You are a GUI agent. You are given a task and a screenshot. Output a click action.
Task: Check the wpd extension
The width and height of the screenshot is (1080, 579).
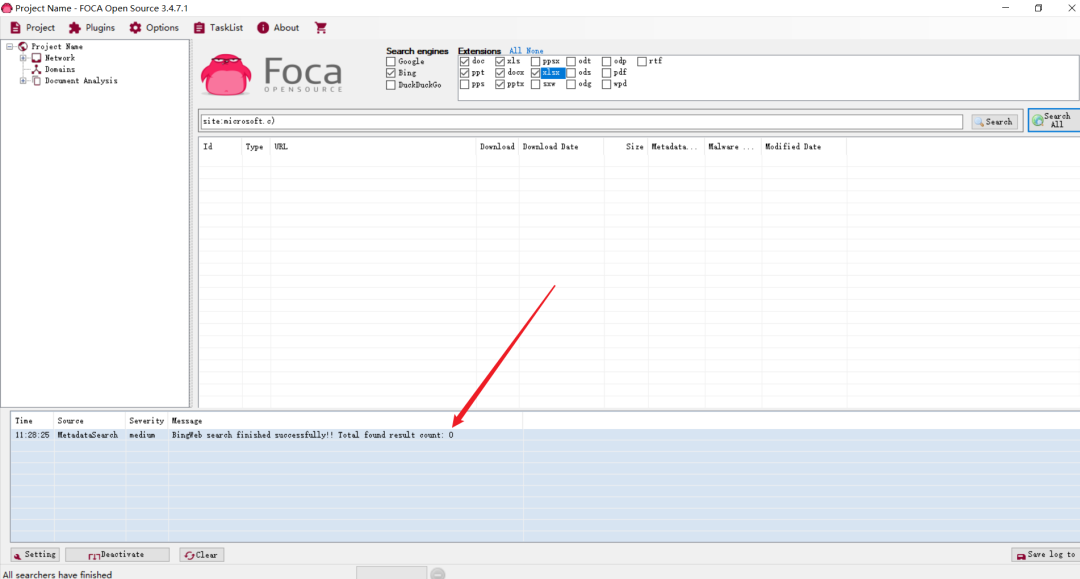tap(606, 84)
